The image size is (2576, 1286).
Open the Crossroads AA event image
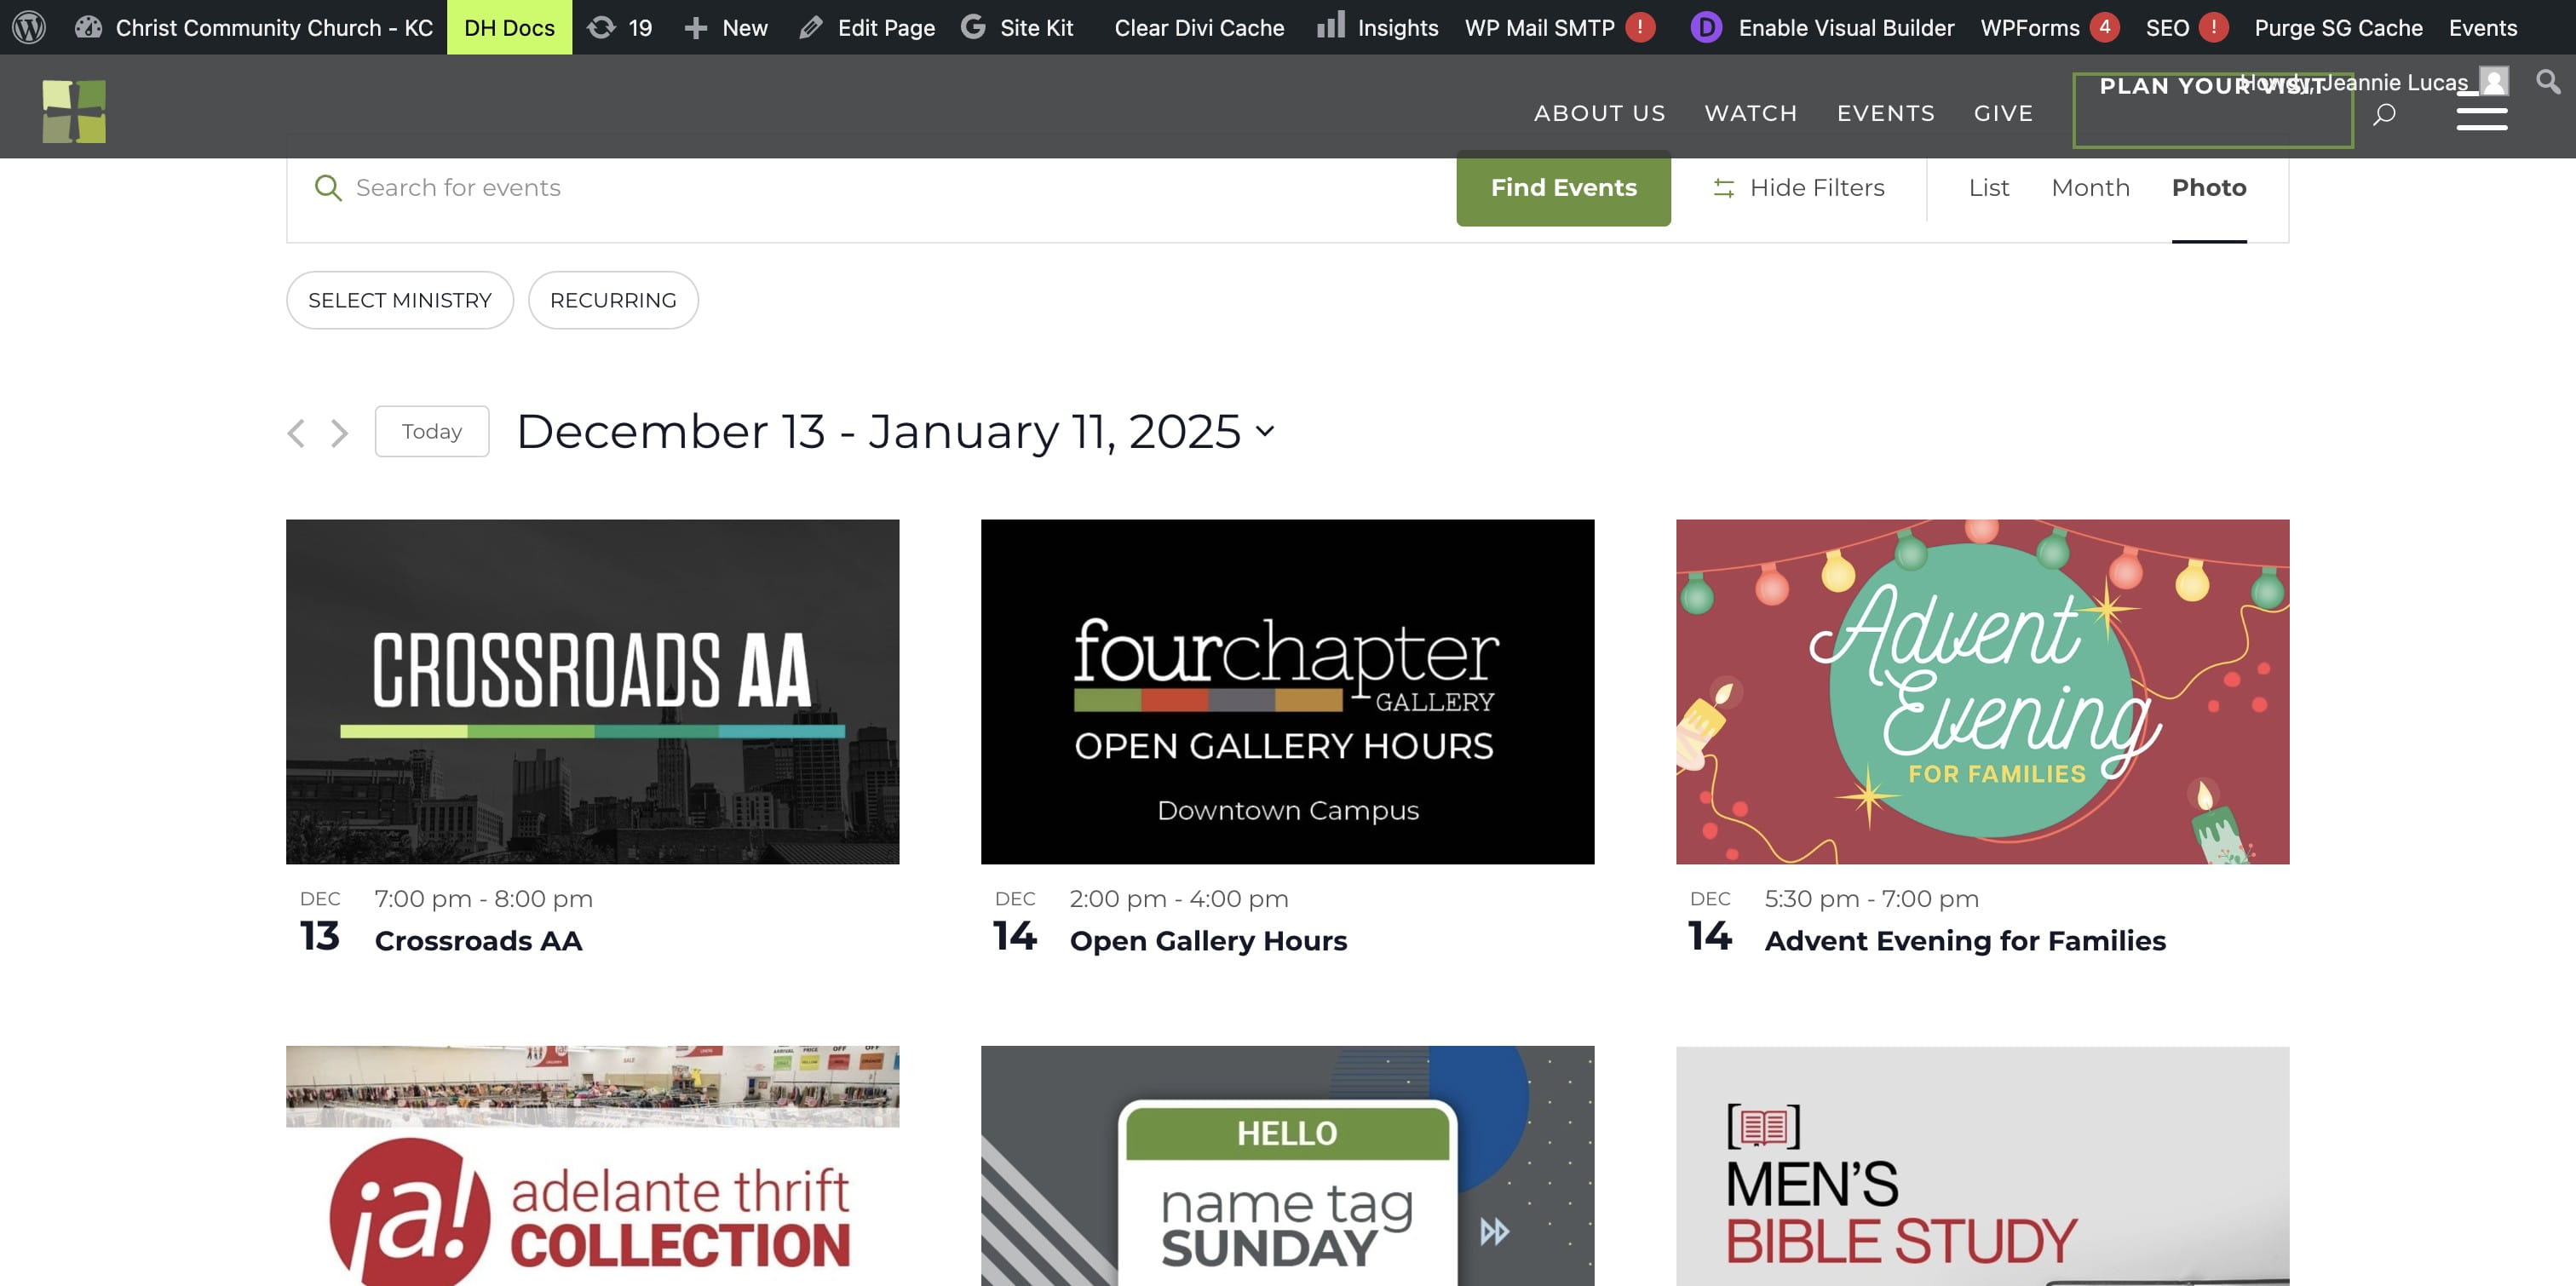[592, 691]
